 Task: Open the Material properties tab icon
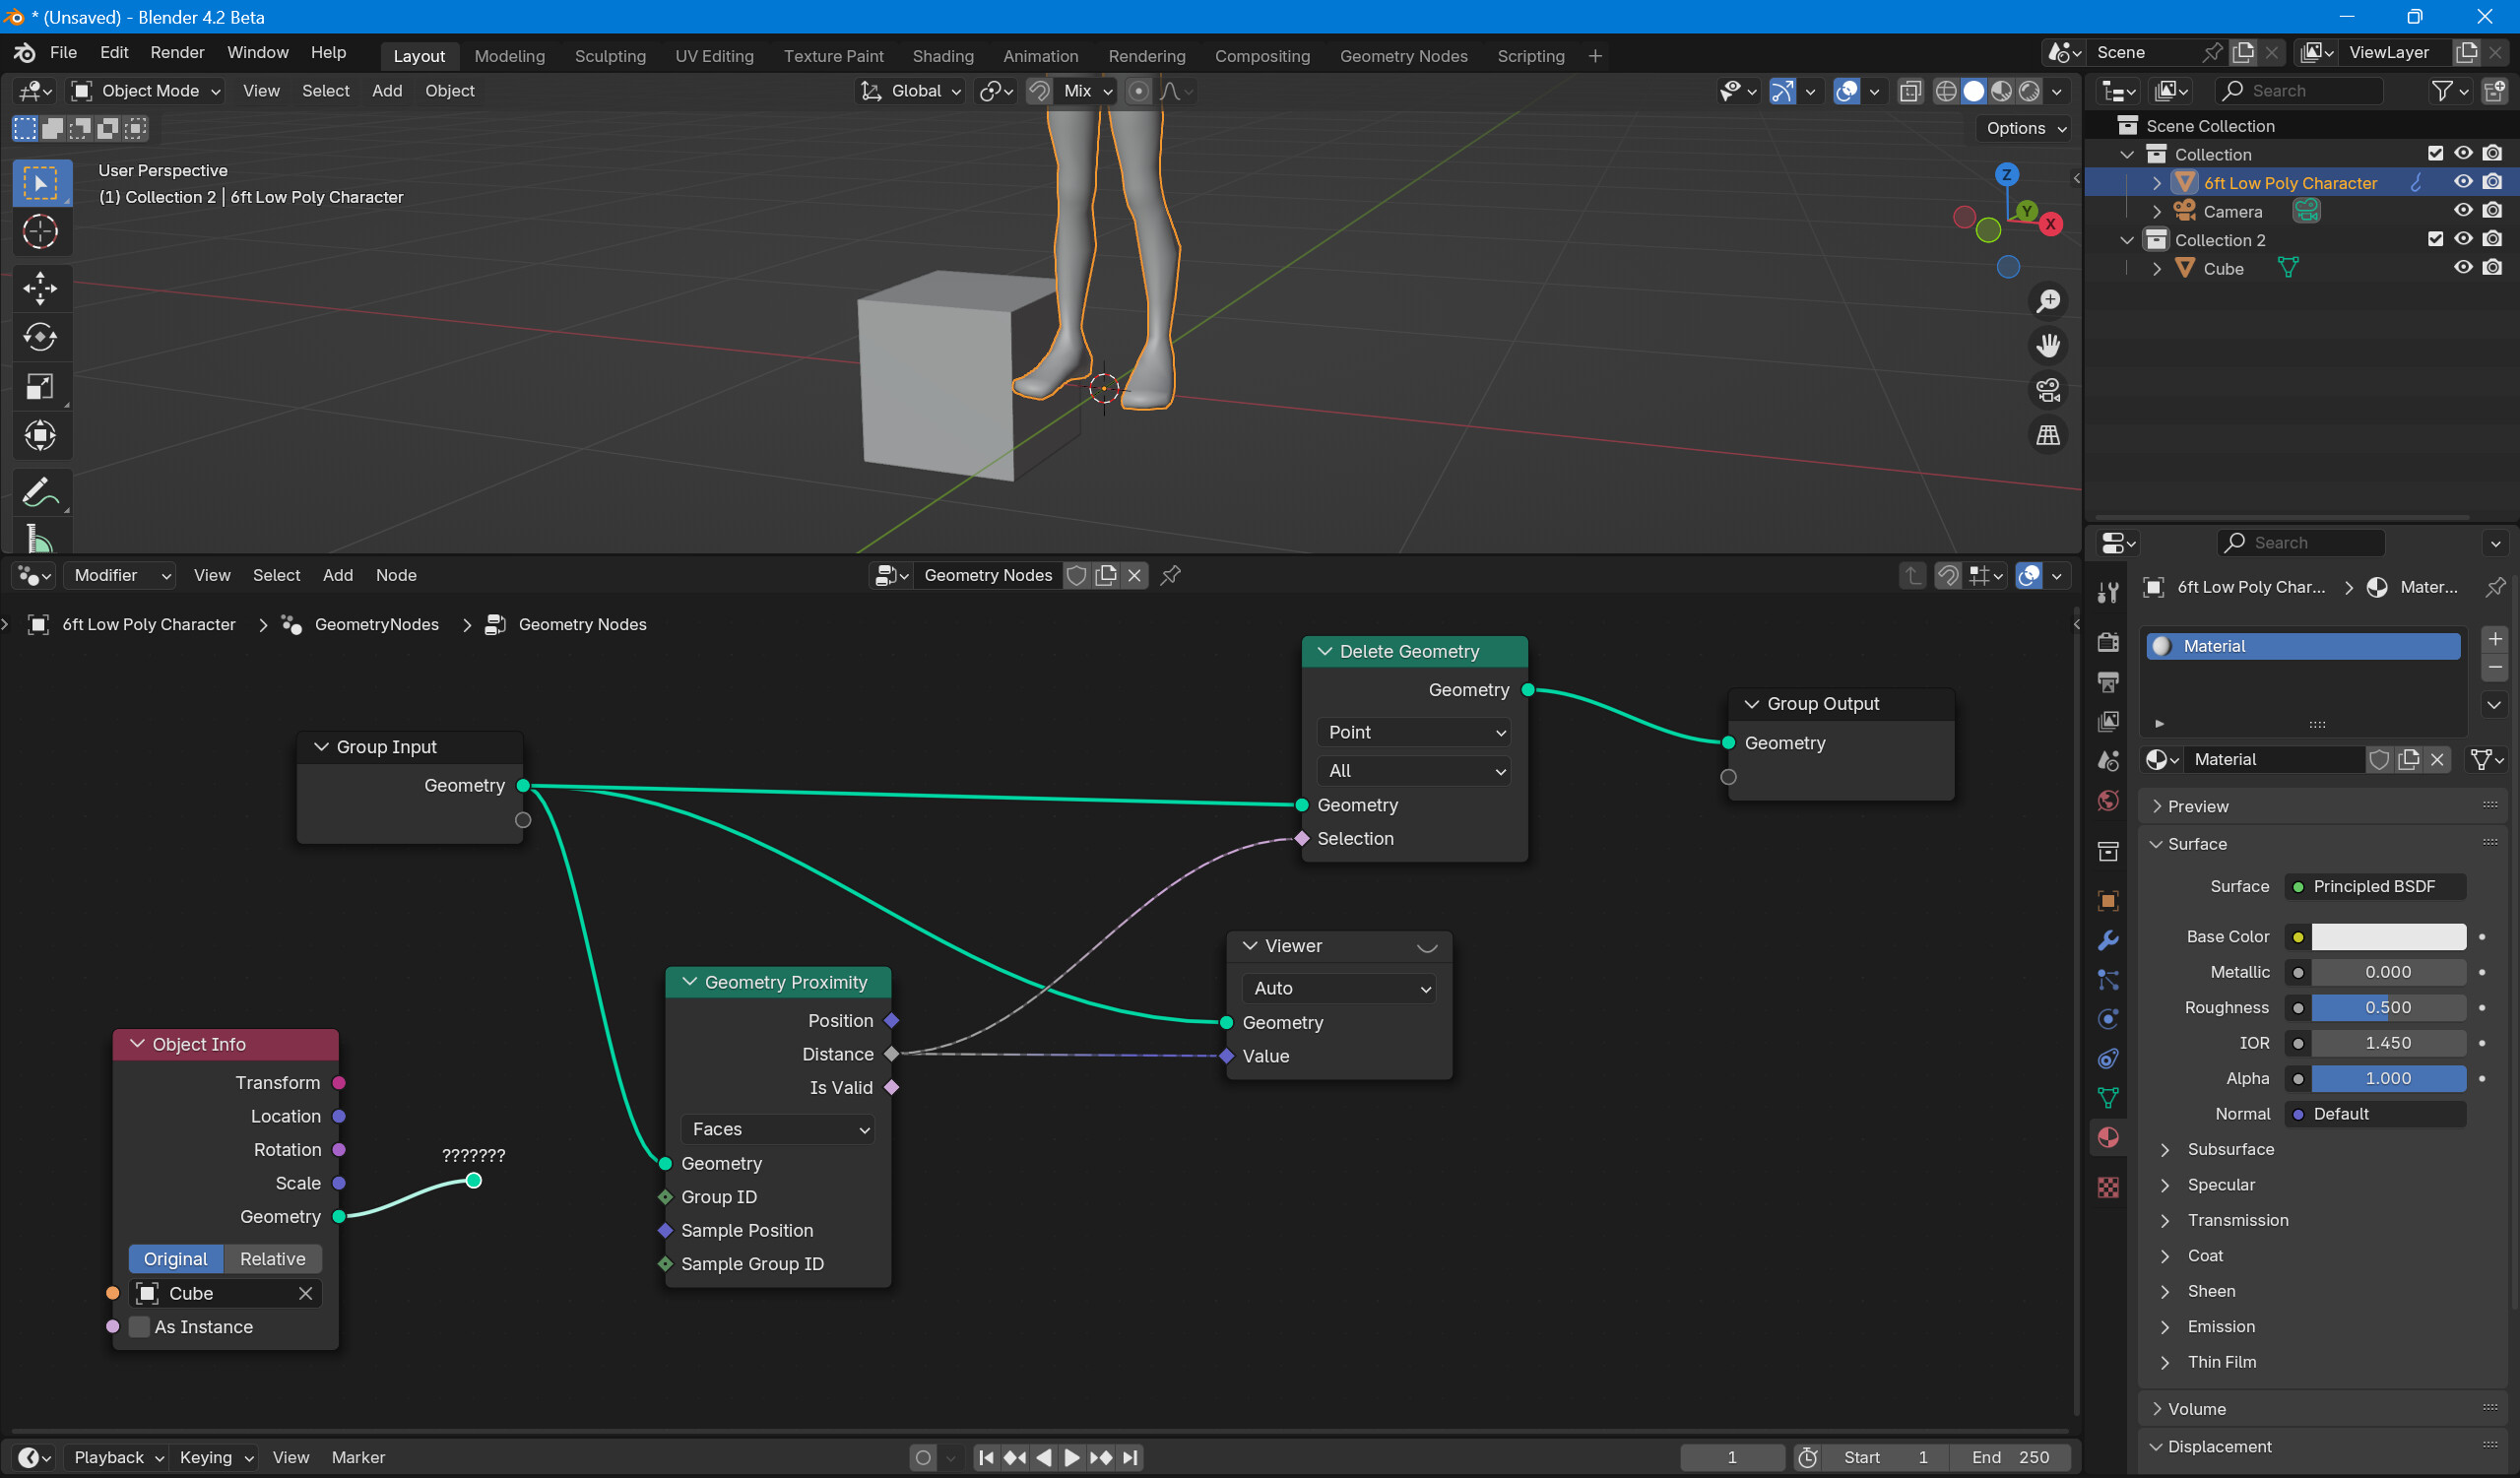pyautogui.click(x=2108, y=1137)
